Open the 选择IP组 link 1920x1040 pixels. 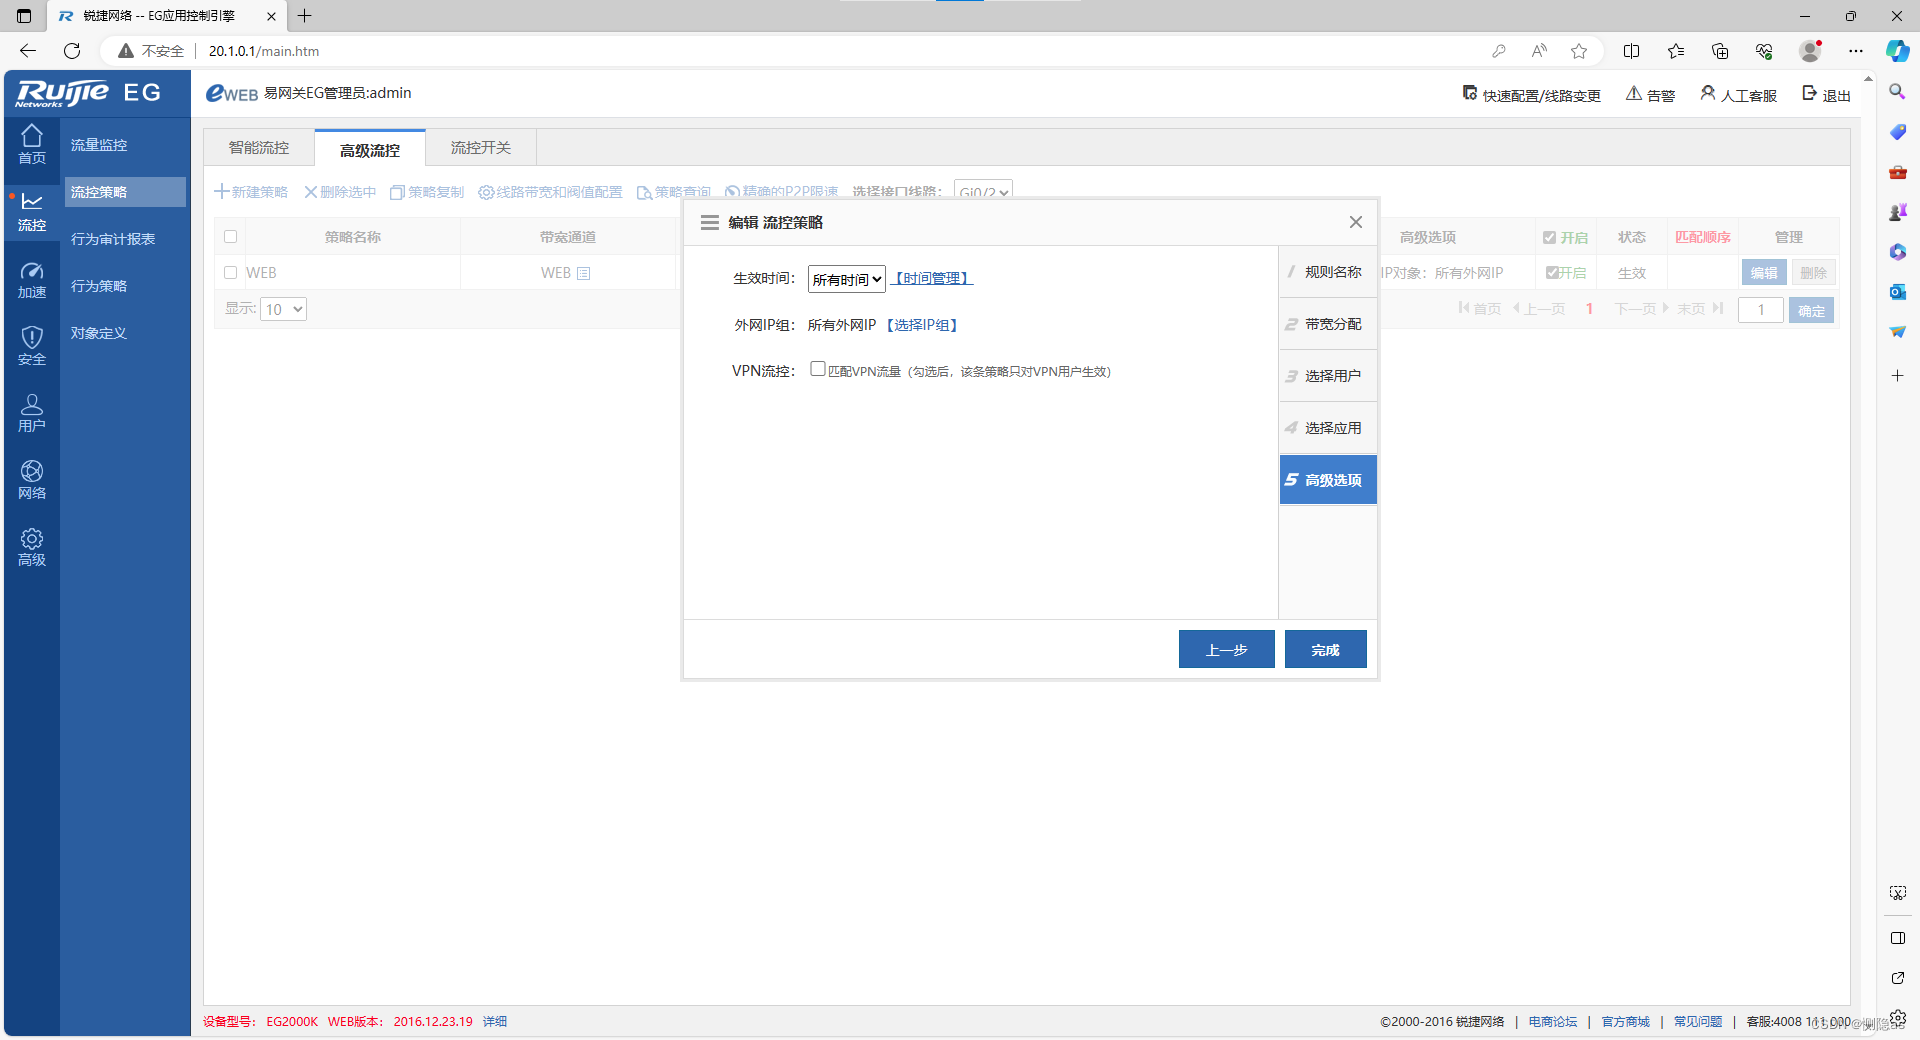[x=922, y=325]
